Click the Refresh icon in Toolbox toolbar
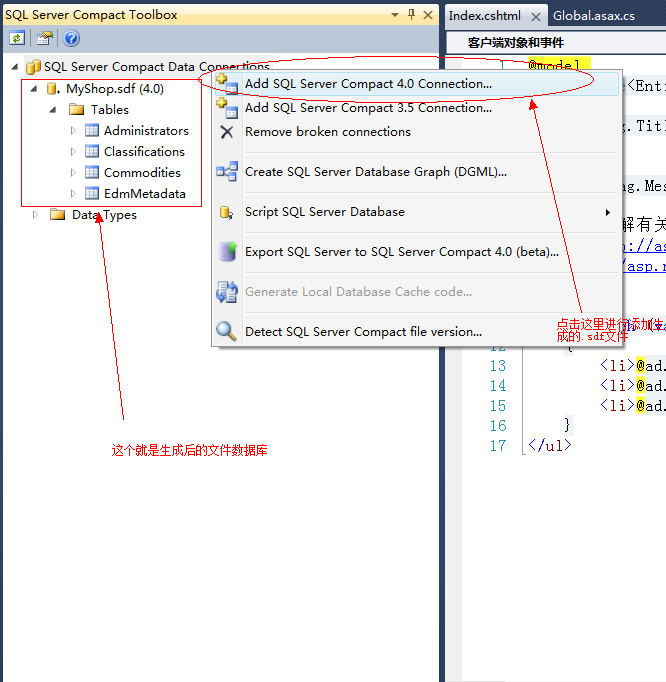 pyautogui.click(x=17, y=38)
